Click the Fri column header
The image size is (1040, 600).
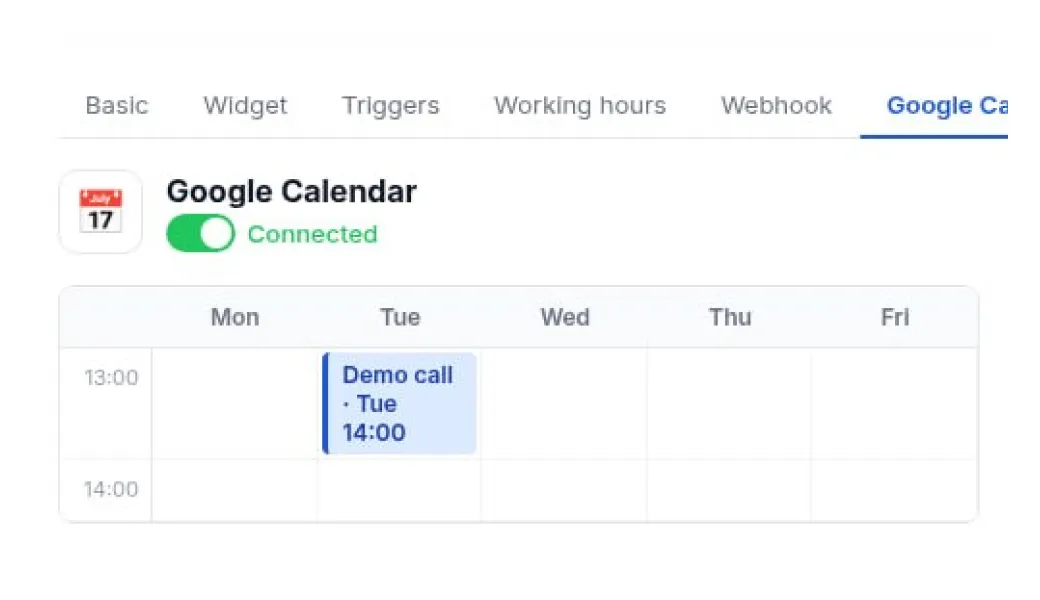[x=895, y=317]
